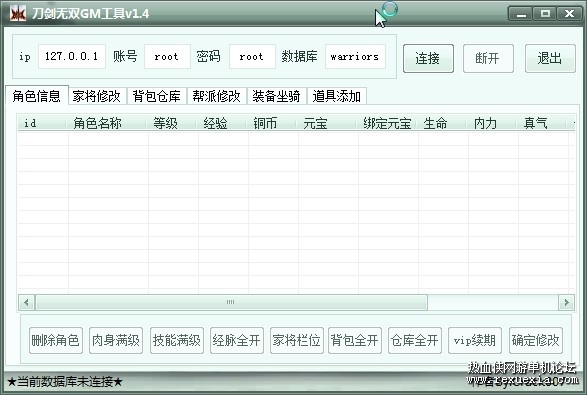Screen dimensions: 587x395
Task: Click the status text 当前数据库未连接
Action: point(65,382)
